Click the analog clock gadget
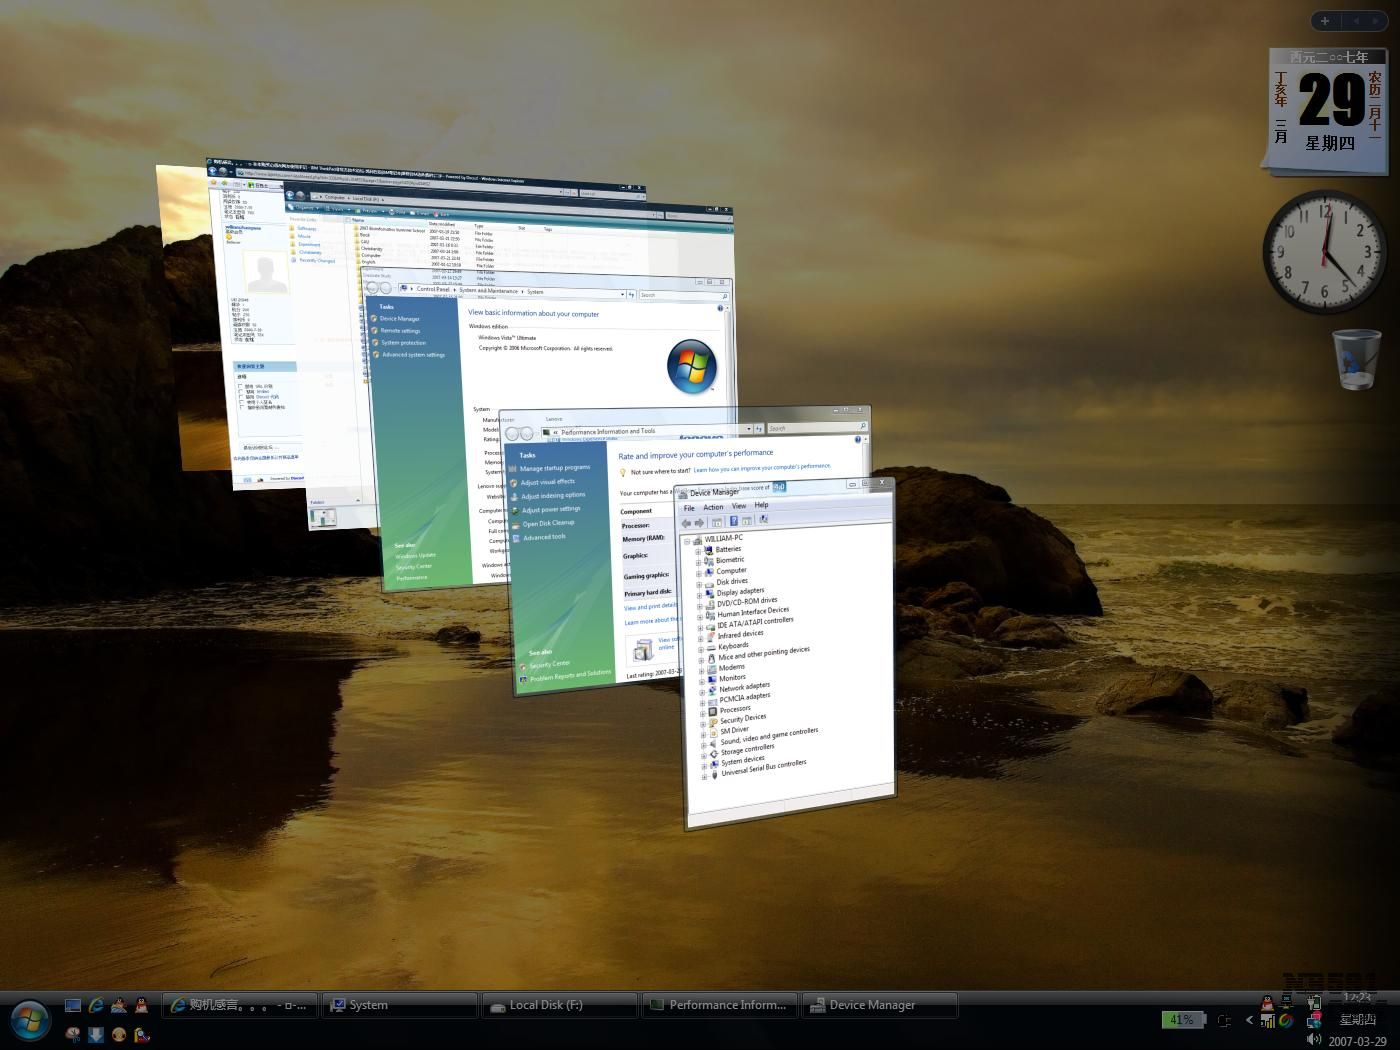Viewport: 1400px width, 1050px height. [1324, 252]
